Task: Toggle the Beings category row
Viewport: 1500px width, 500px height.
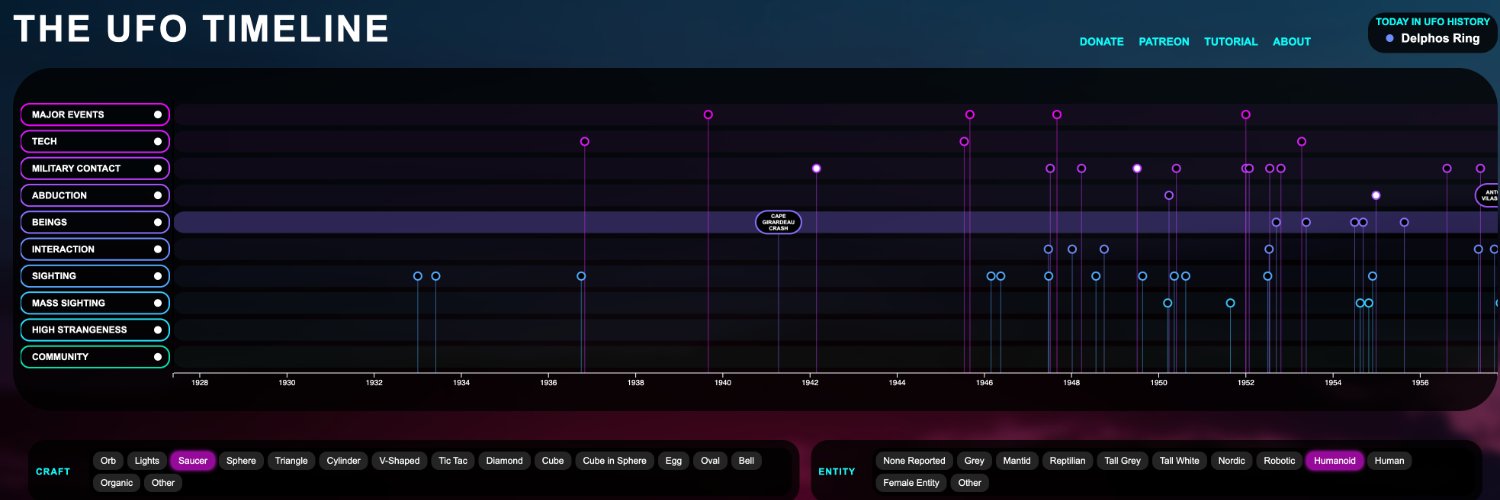Action: click(x=95, y=222)
